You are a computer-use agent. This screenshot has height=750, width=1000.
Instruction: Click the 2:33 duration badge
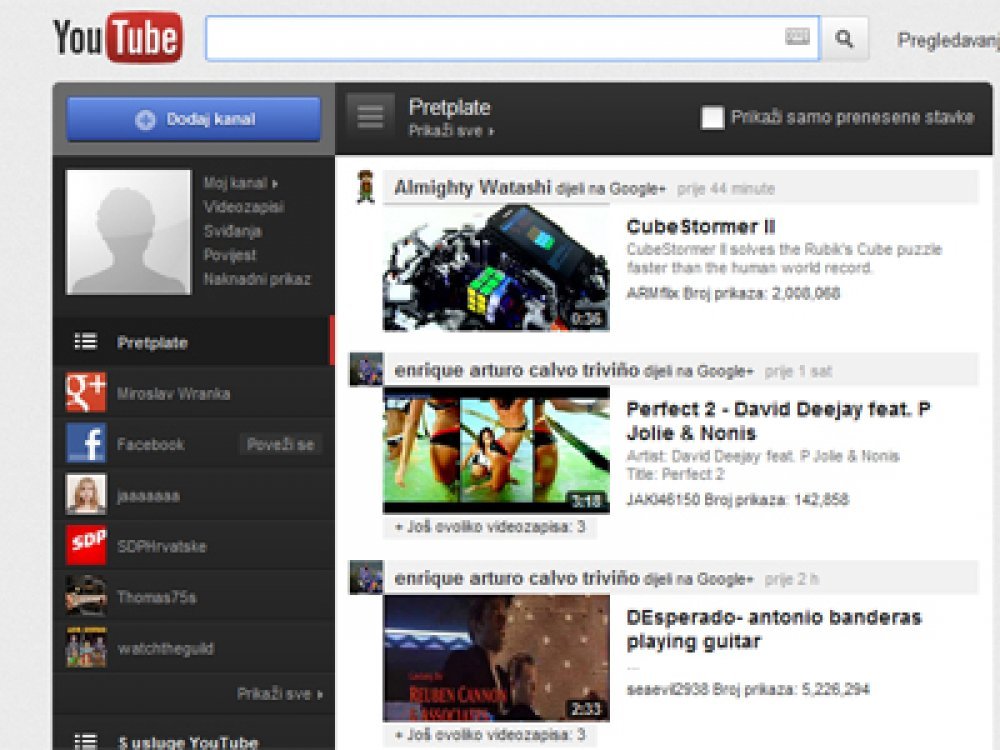[585, 709]
